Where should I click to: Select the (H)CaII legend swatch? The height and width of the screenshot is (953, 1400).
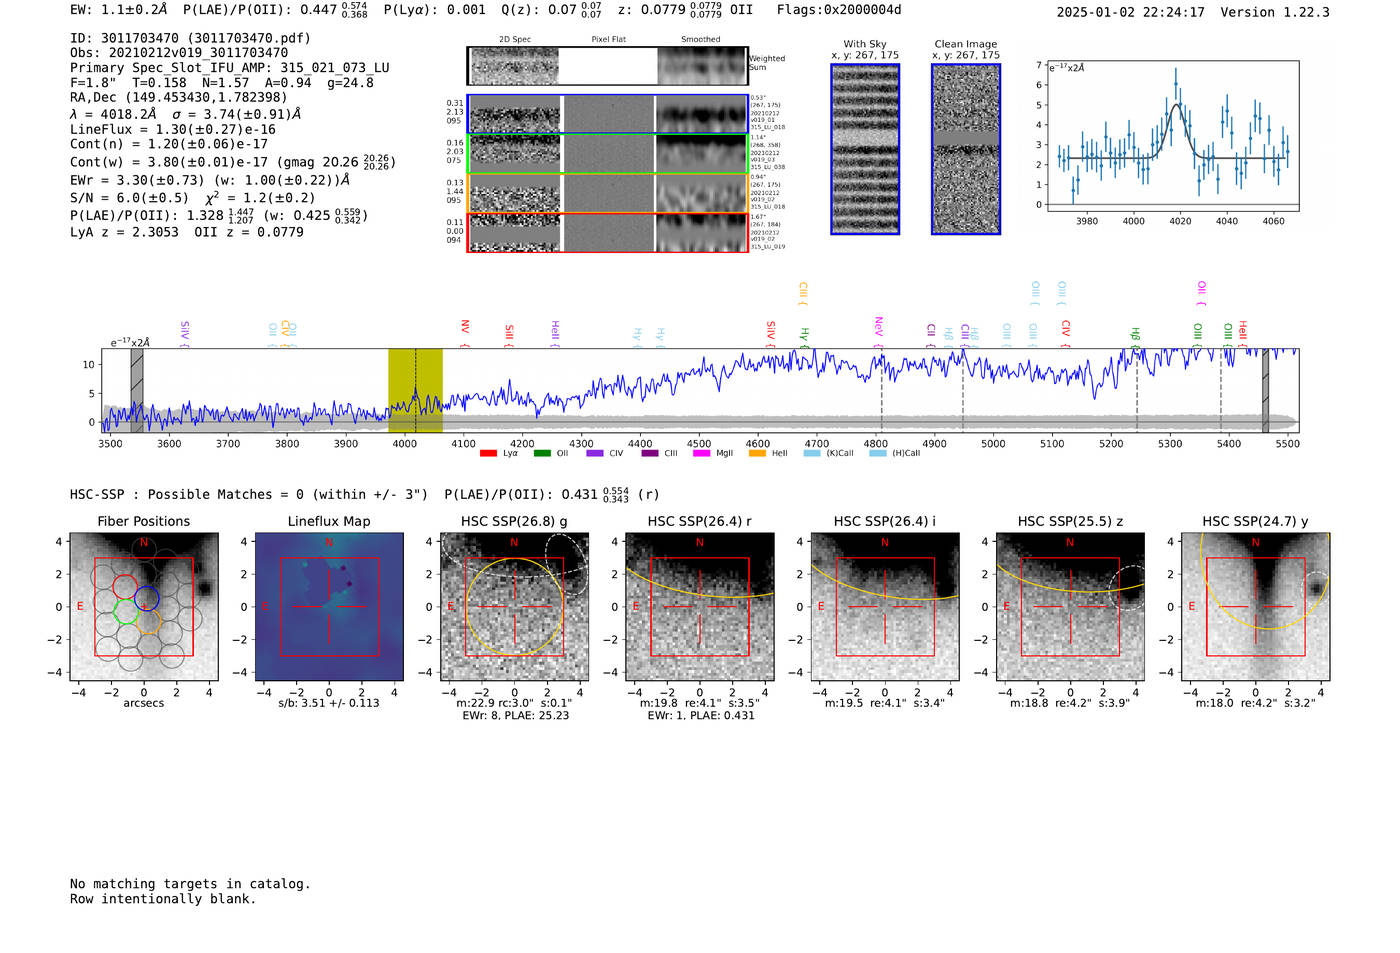point(878,453)
